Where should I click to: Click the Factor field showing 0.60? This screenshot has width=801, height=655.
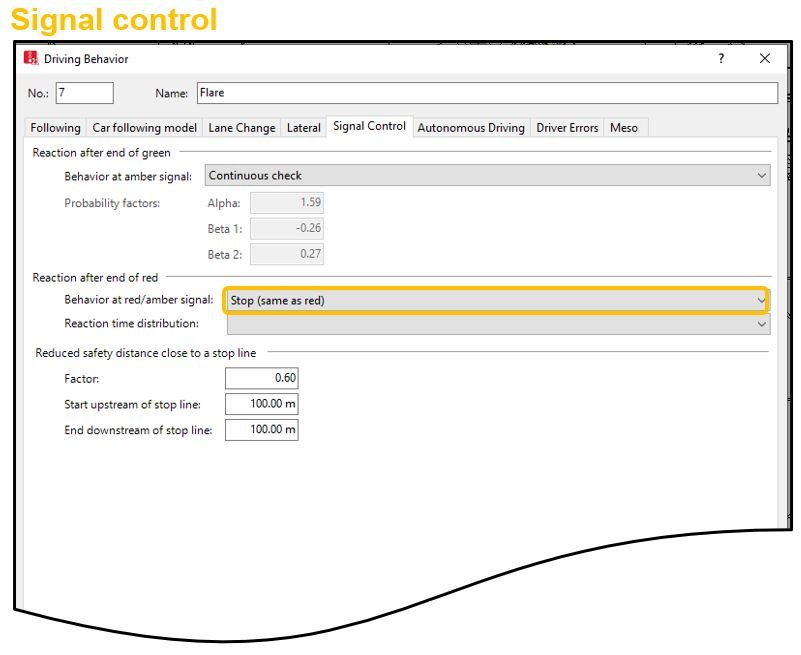(x=262, y=379)
